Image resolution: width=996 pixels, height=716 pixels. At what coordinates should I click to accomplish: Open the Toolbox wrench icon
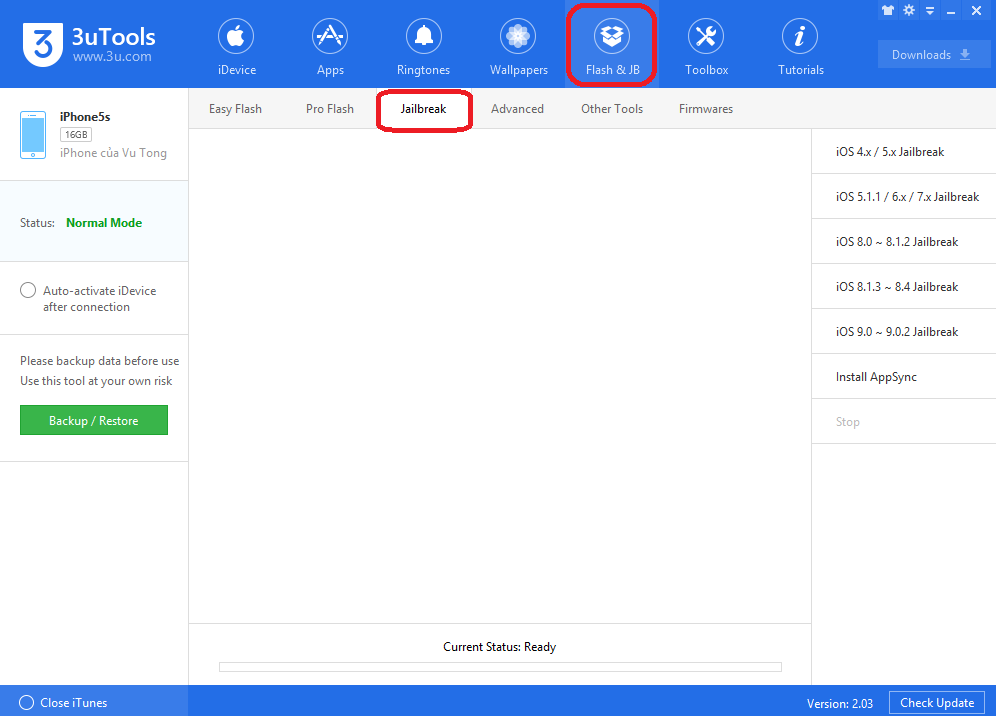click(706, 36)
